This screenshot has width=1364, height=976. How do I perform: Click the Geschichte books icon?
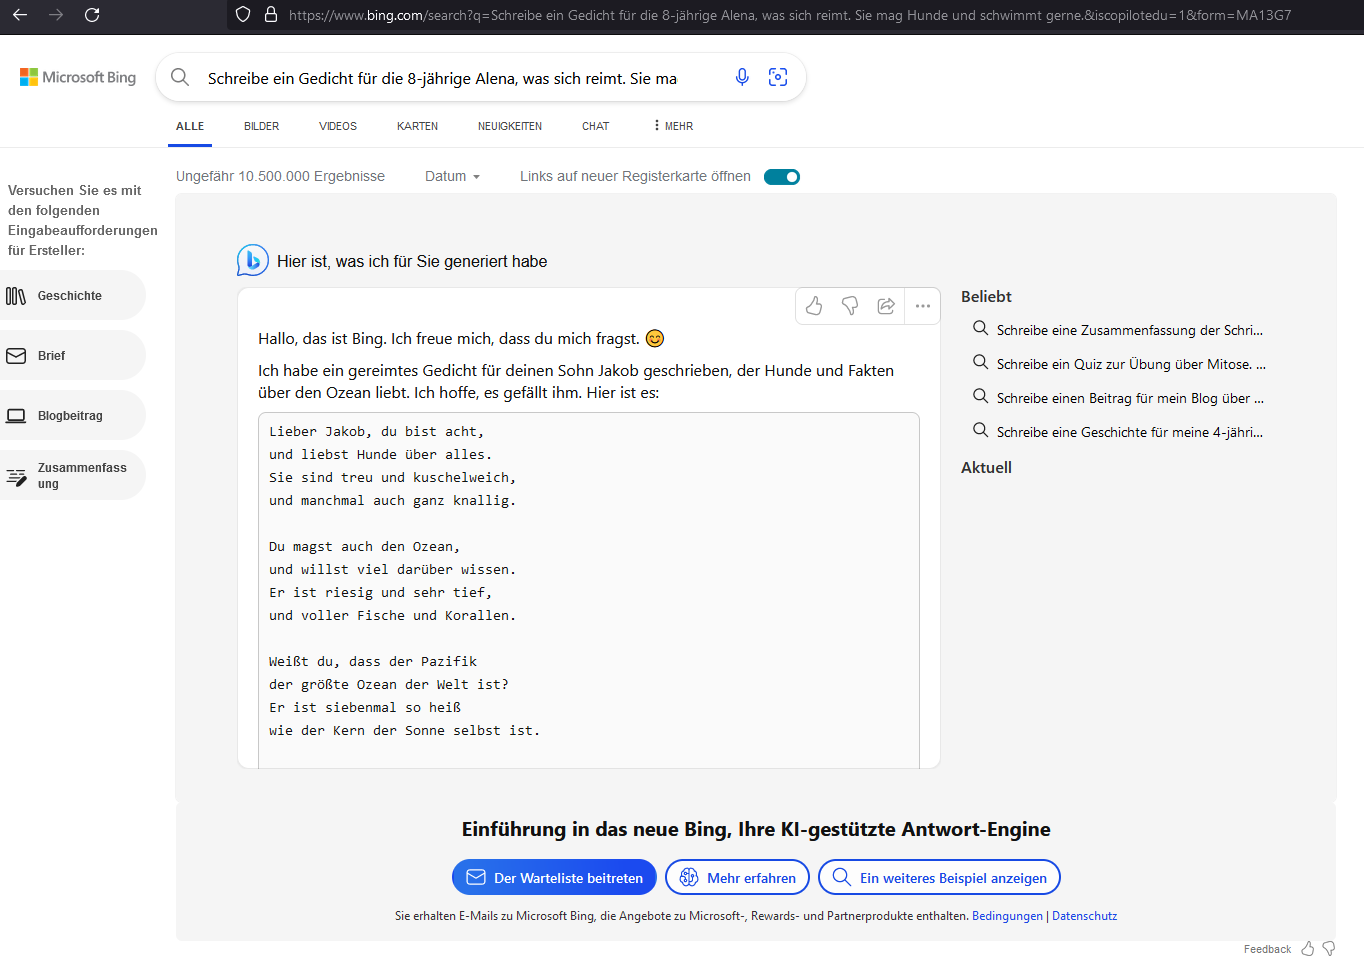pos(16,296)
